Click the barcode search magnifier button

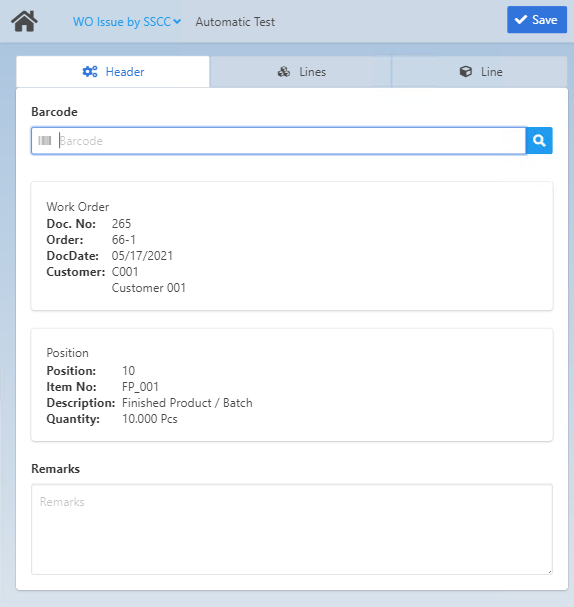(539, 141)
